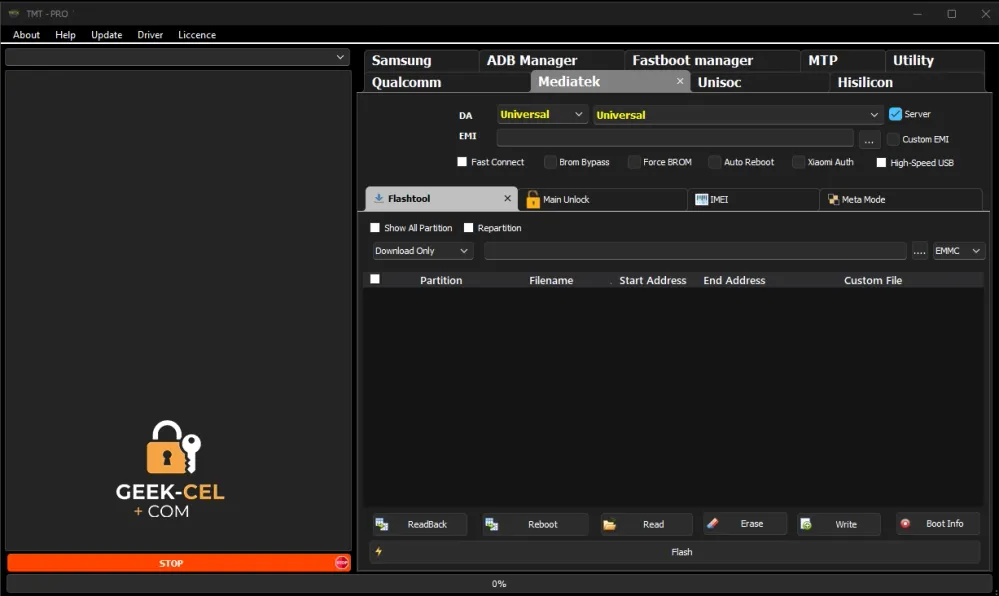Image resolution: width=999 pixels, height=596 pixels.
Task: Enable High-Speed USB checkbox
Action: (881, 163)
